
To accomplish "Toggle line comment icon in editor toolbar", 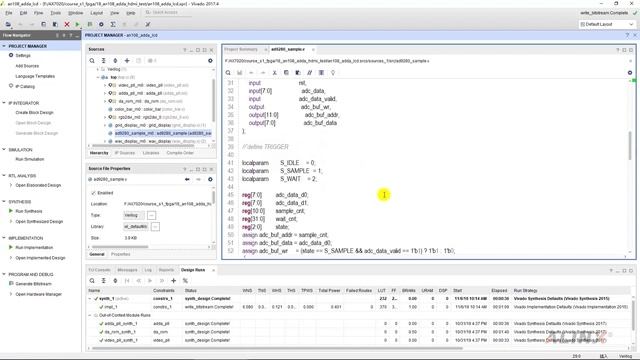I will (x=309, y=73).
